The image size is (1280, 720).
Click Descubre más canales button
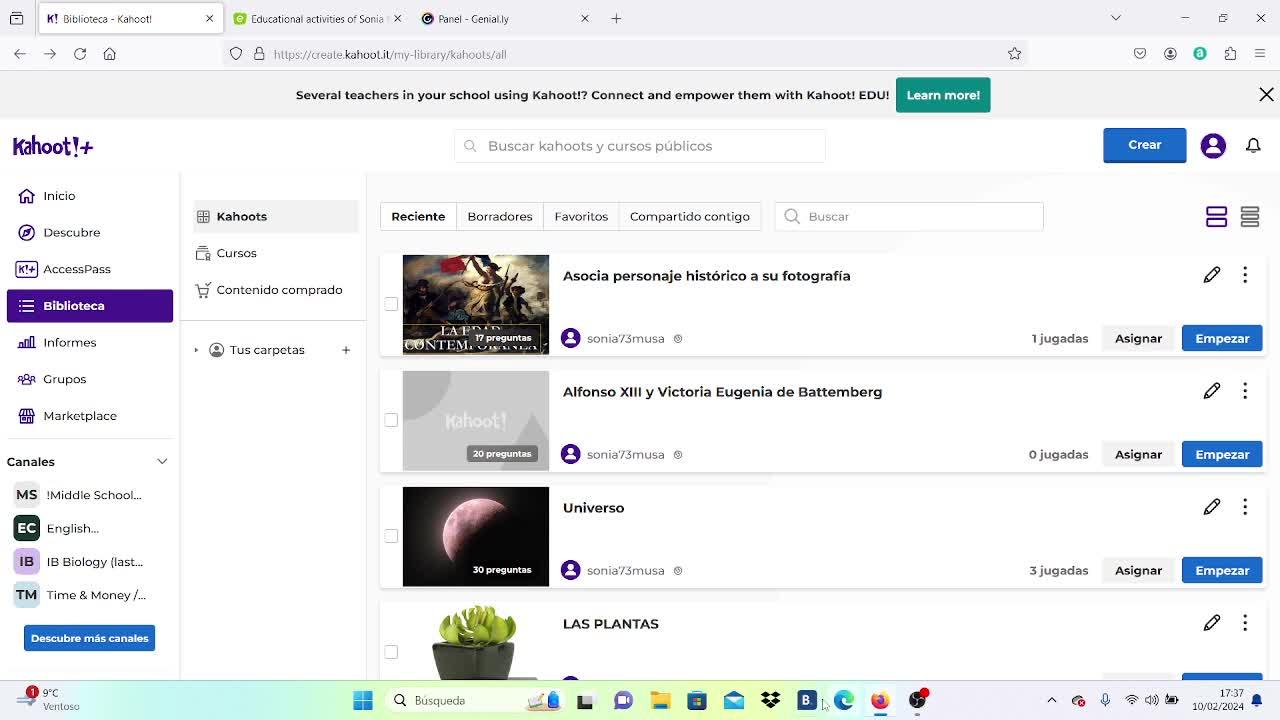[89, 638]
